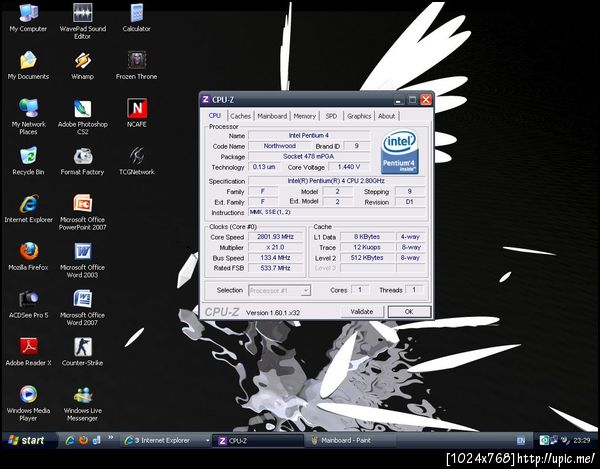
Task: Click the Instructions MMX, SSE field
Action: 337,212
